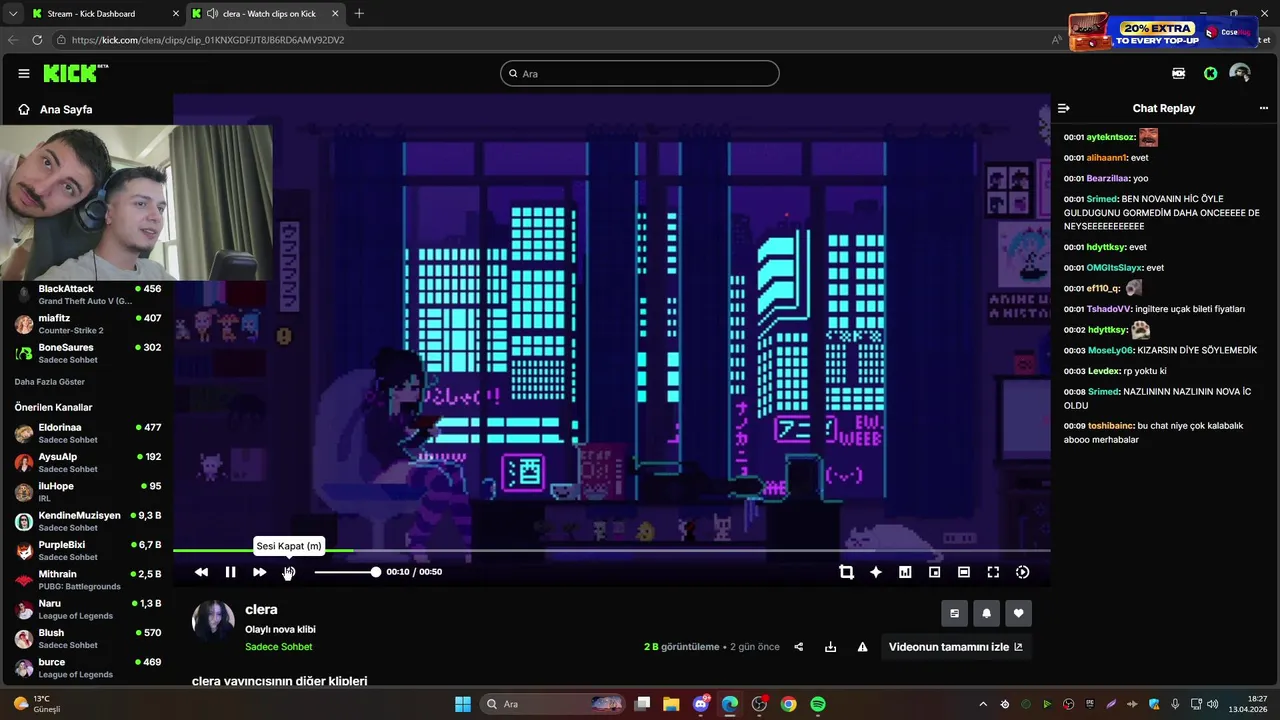The height and width of the screenshot is (720, 1280).
Task: Open Ana Sayfa home link
Action: click(55, 109)
